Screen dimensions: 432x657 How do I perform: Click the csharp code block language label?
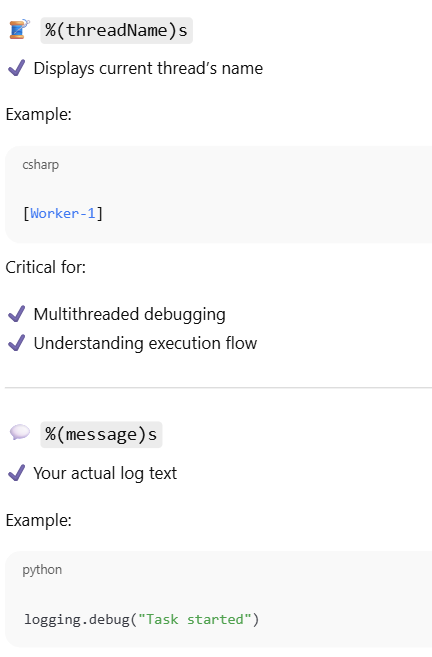click(41, 165)
